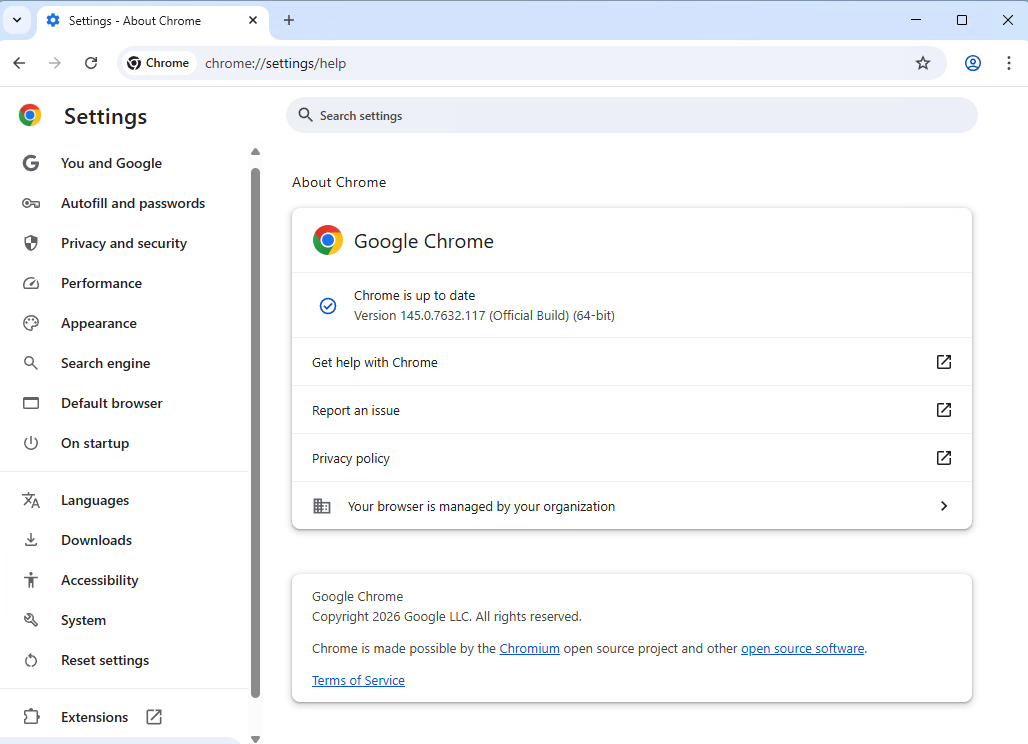
Task: Expand the tab search dropdown arrow
Action: tap(17, 20)
